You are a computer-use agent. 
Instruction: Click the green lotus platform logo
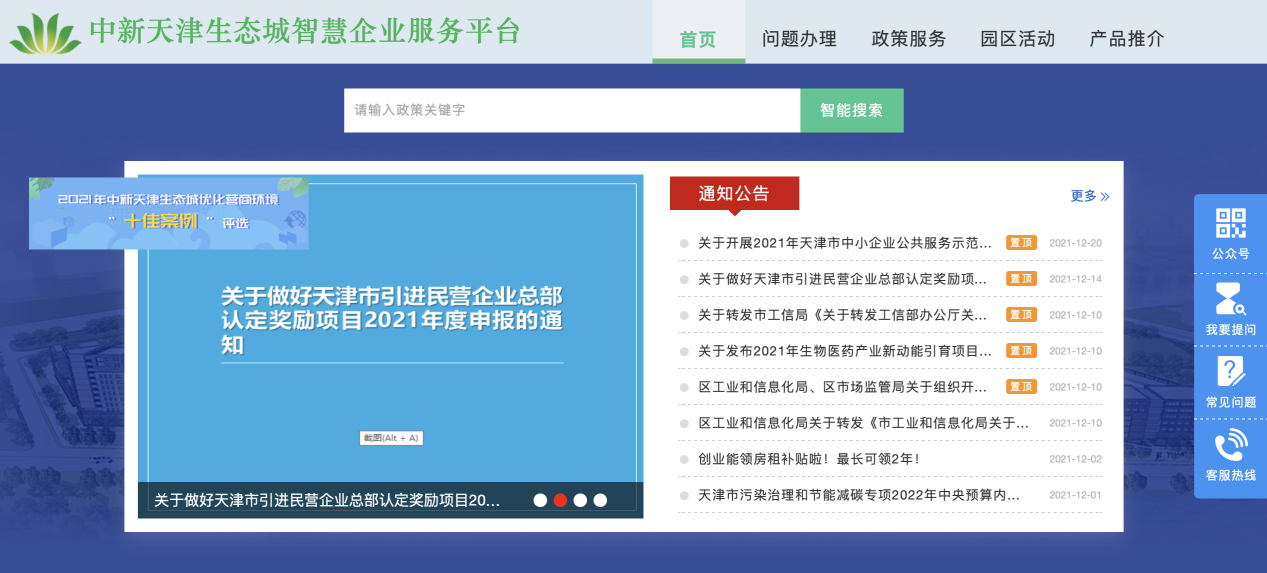[45, 33]
